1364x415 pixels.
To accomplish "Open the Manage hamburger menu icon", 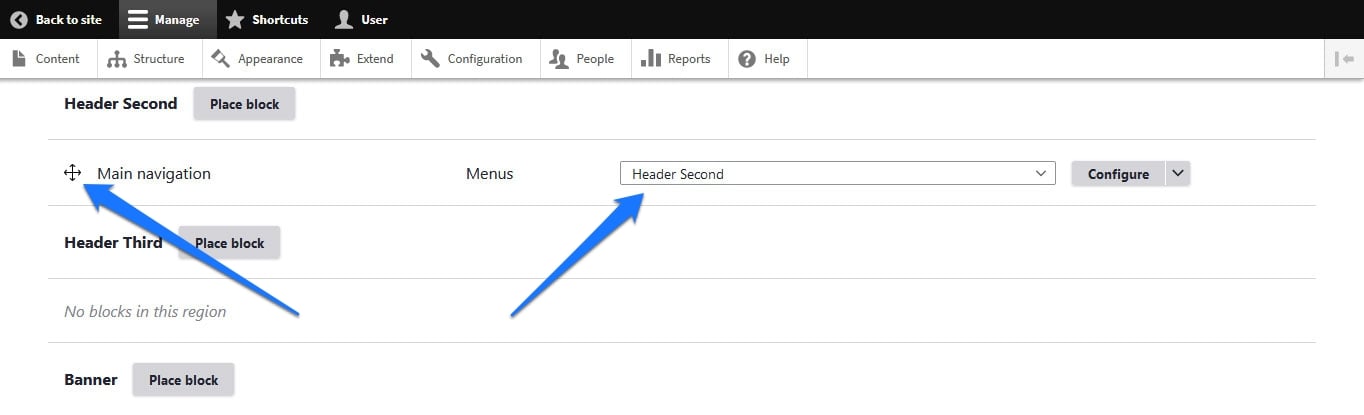I will click(x=138, y=19).
